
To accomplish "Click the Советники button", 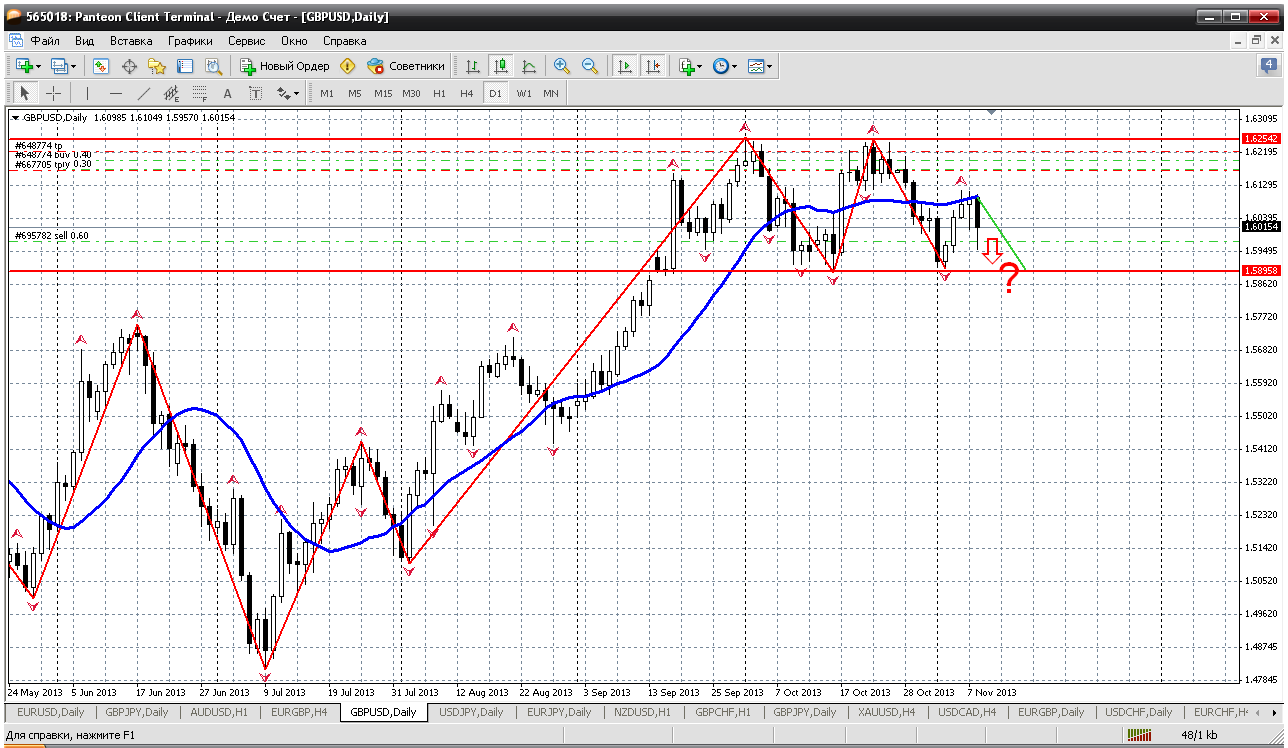I will pyautogui.click(x=406, y=66).
